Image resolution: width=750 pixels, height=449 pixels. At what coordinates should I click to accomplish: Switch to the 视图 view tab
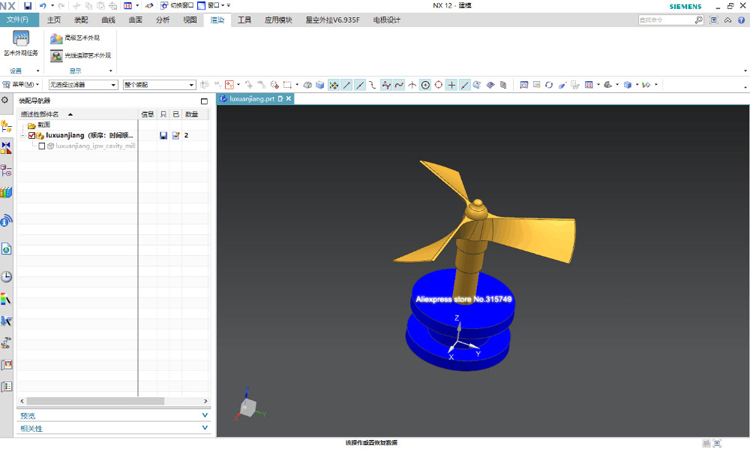click(x=190, y=20)
